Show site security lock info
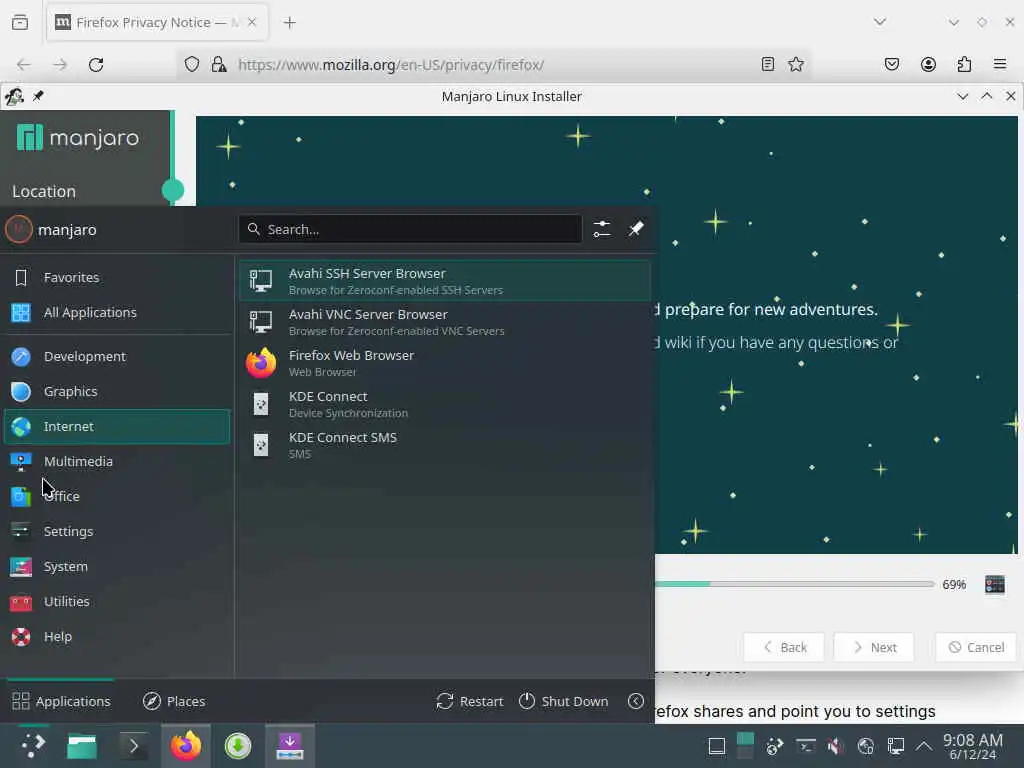Image resolution: width=1024 pixels, height=768 pixels. click(219, 64)
